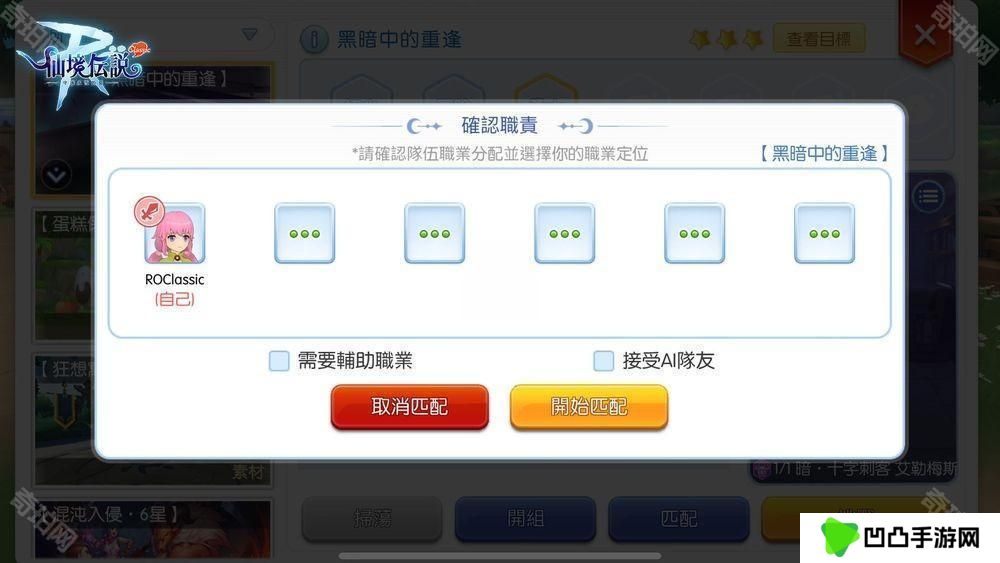Expand the dropdown arrow at top left
Screen dimensions: 1000x563
[x=250, y=34]
